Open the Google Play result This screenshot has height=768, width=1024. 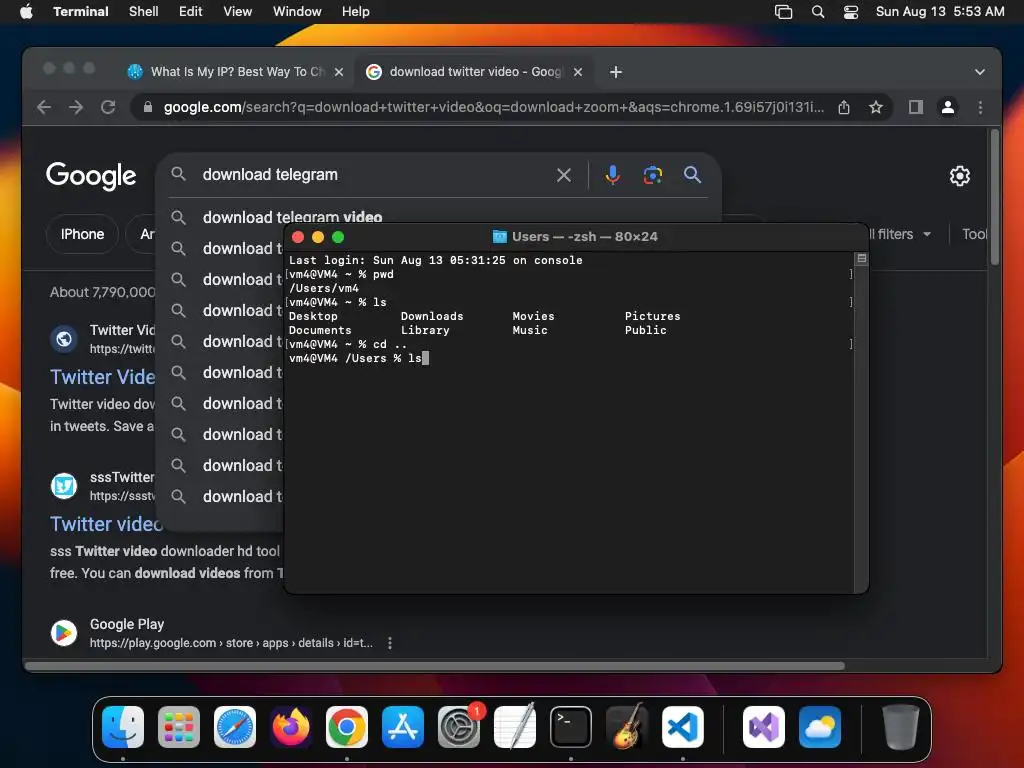[127, 624]
